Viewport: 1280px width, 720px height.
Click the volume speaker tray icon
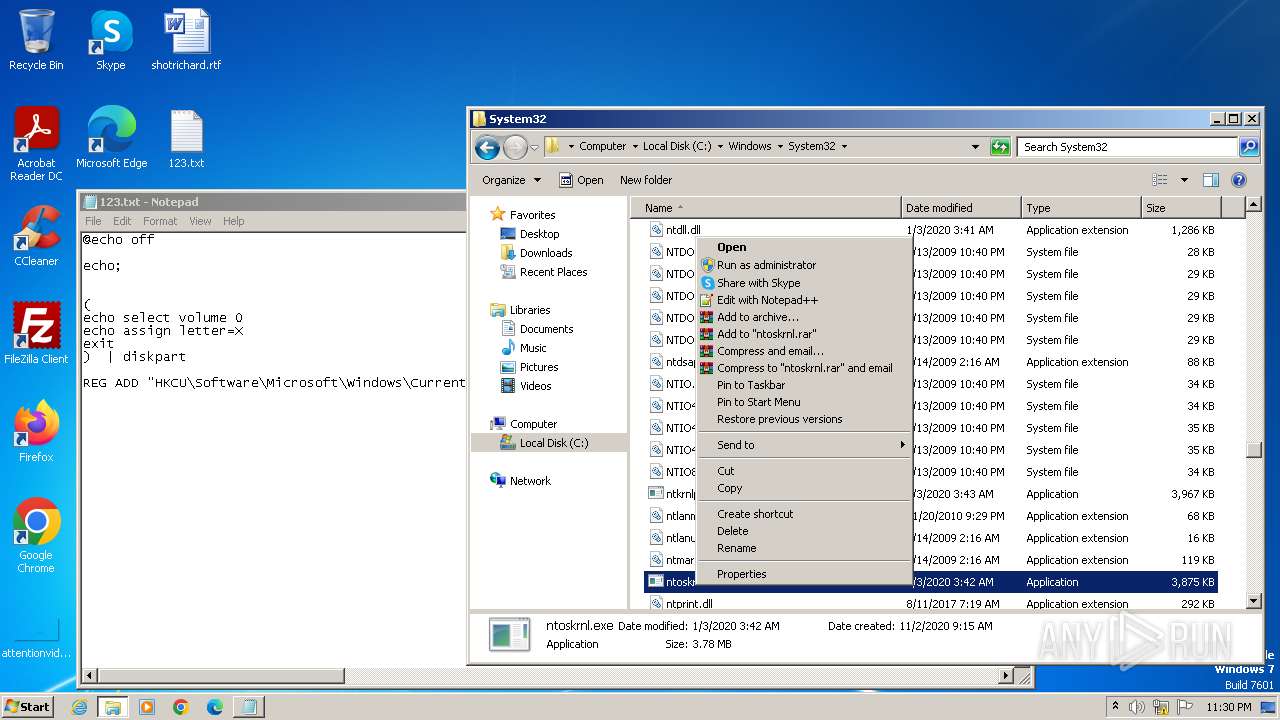(x=1137, y=707)
